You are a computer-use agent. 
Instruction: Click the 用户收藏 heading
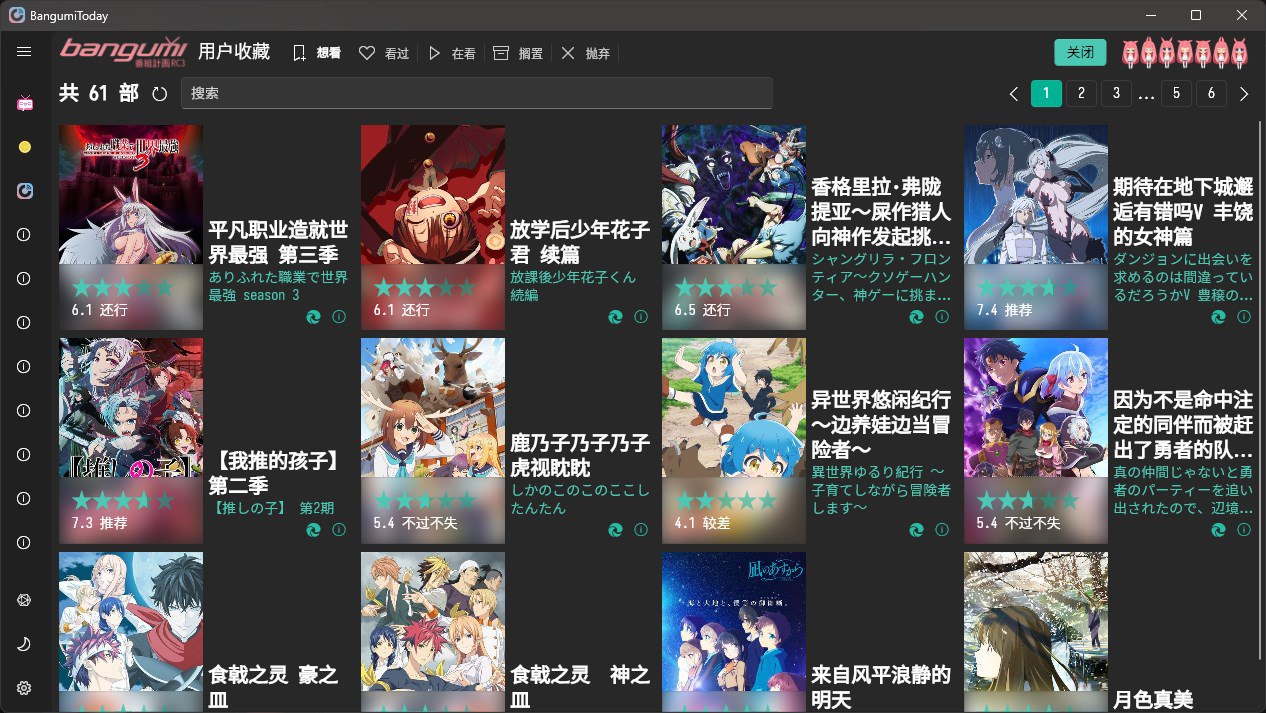click(234, 51)
